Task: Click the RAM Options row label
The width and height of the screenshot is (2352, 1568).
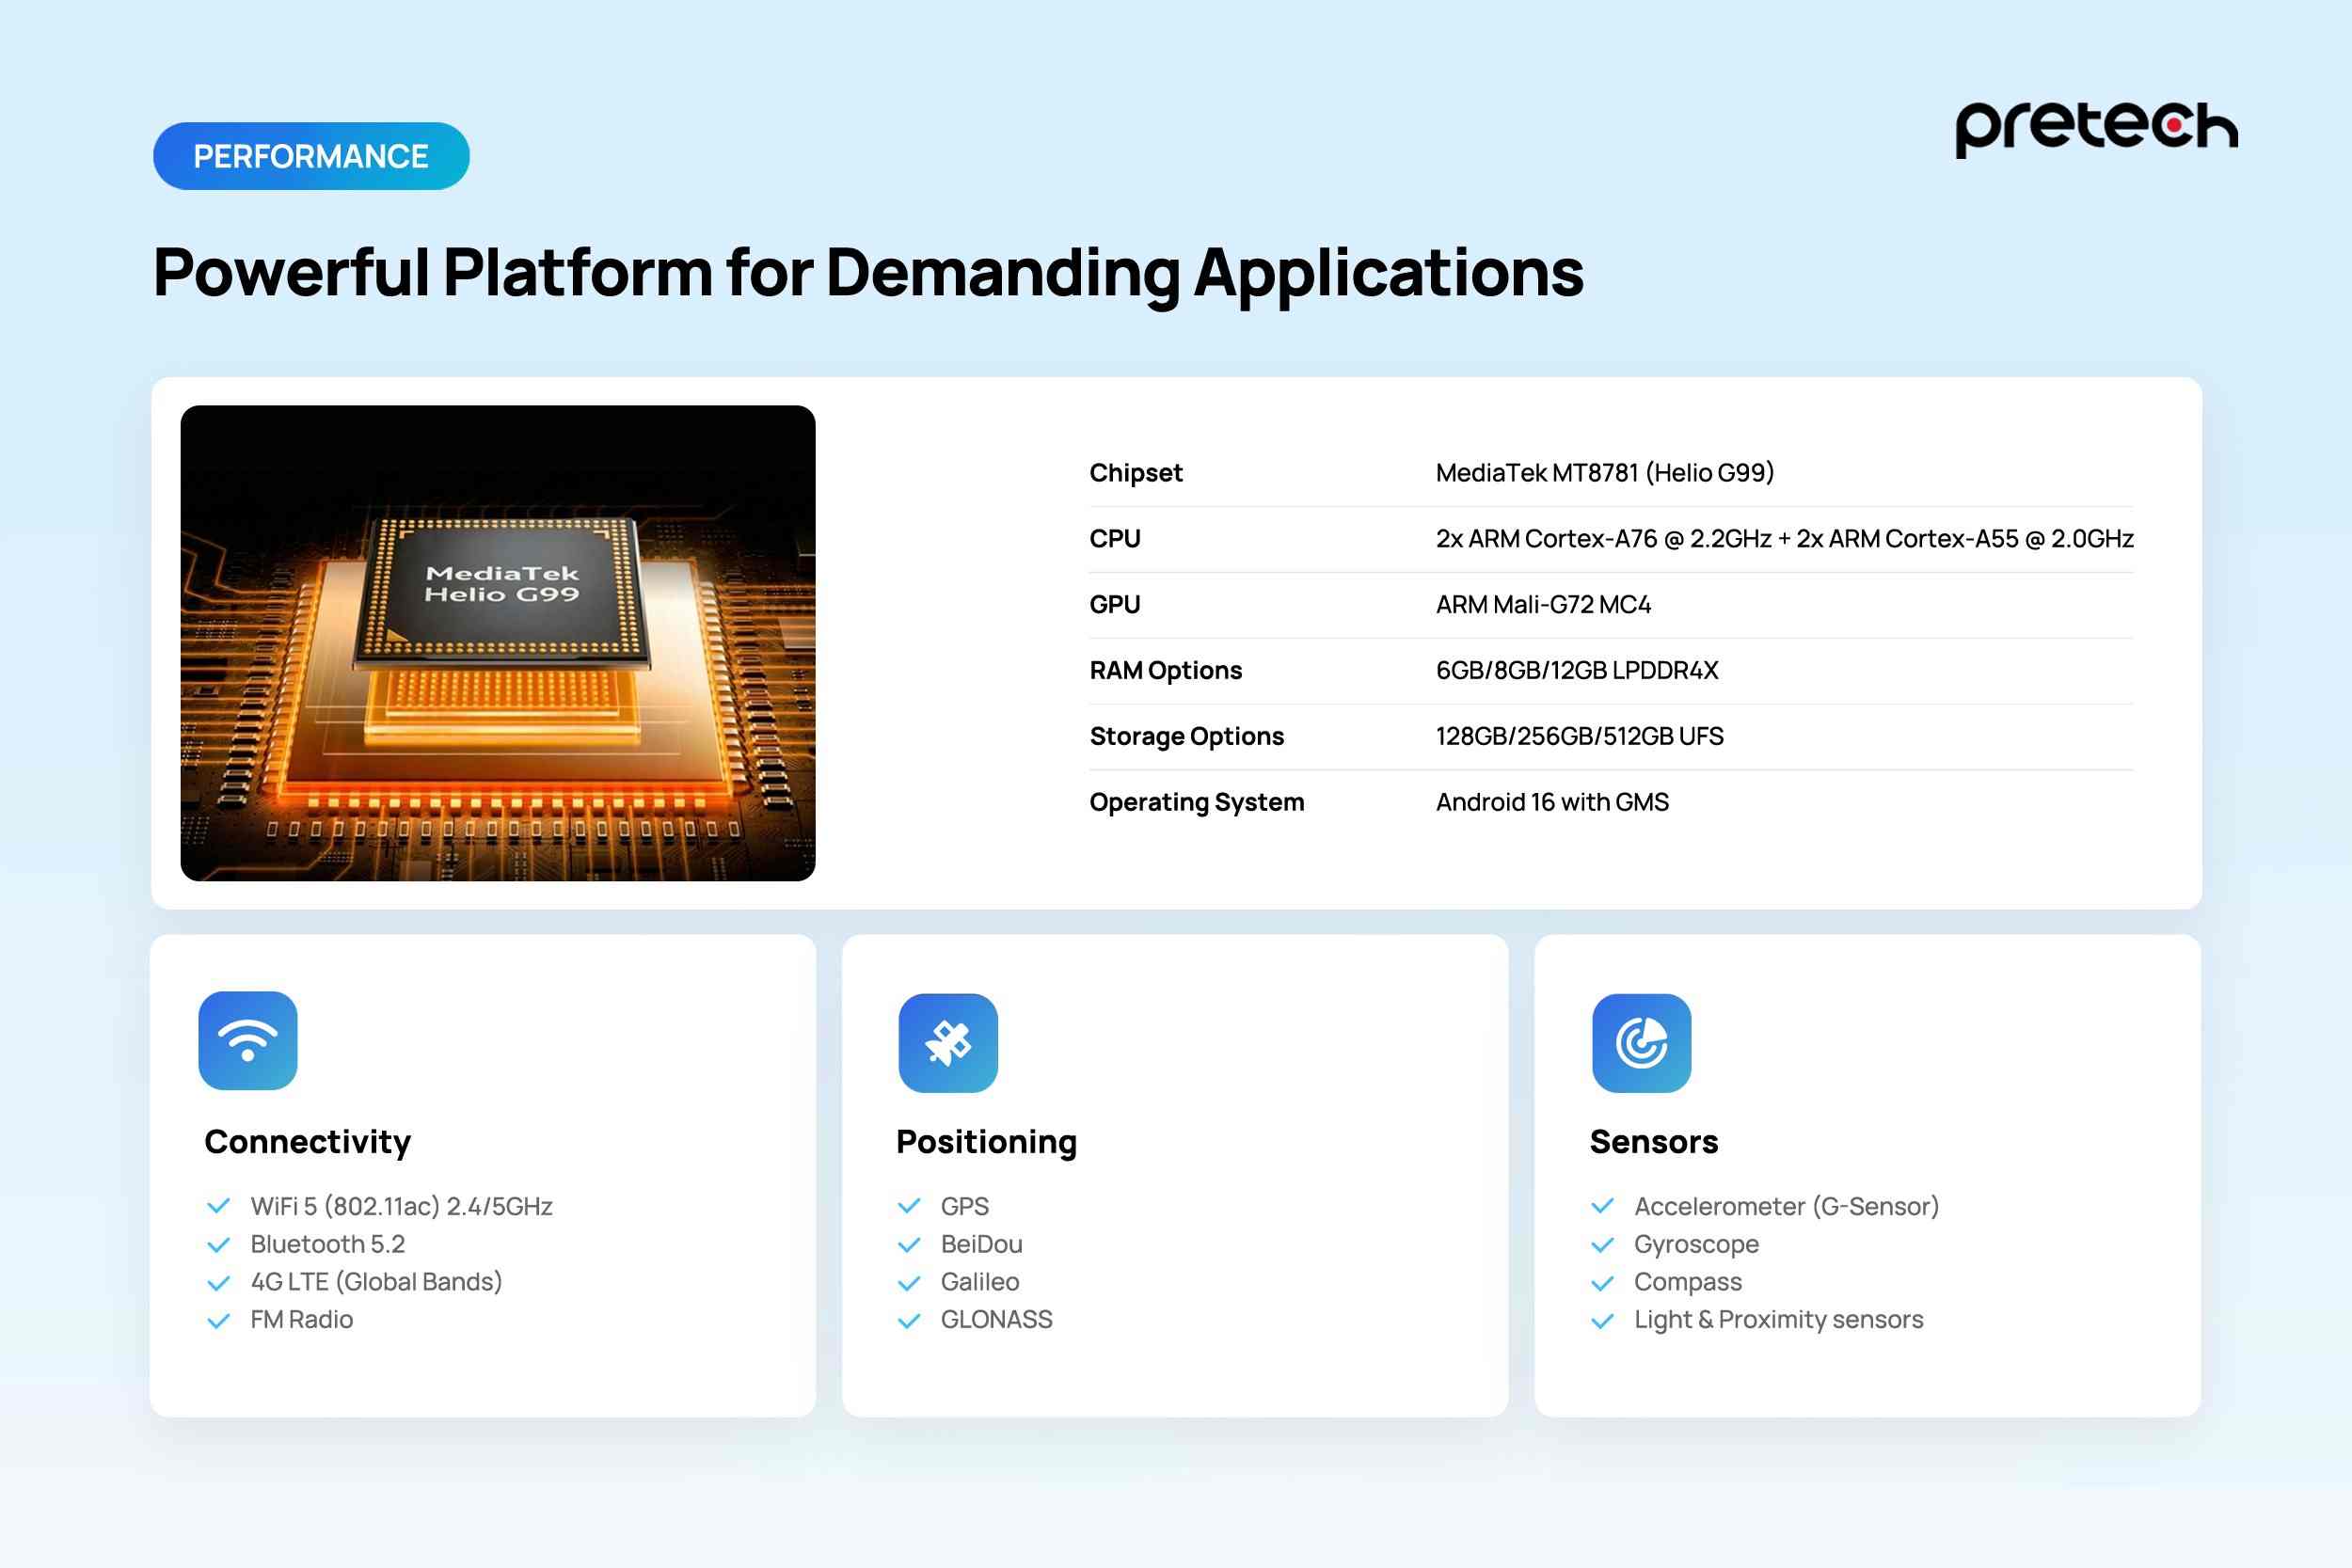Action: [1165, 671]
